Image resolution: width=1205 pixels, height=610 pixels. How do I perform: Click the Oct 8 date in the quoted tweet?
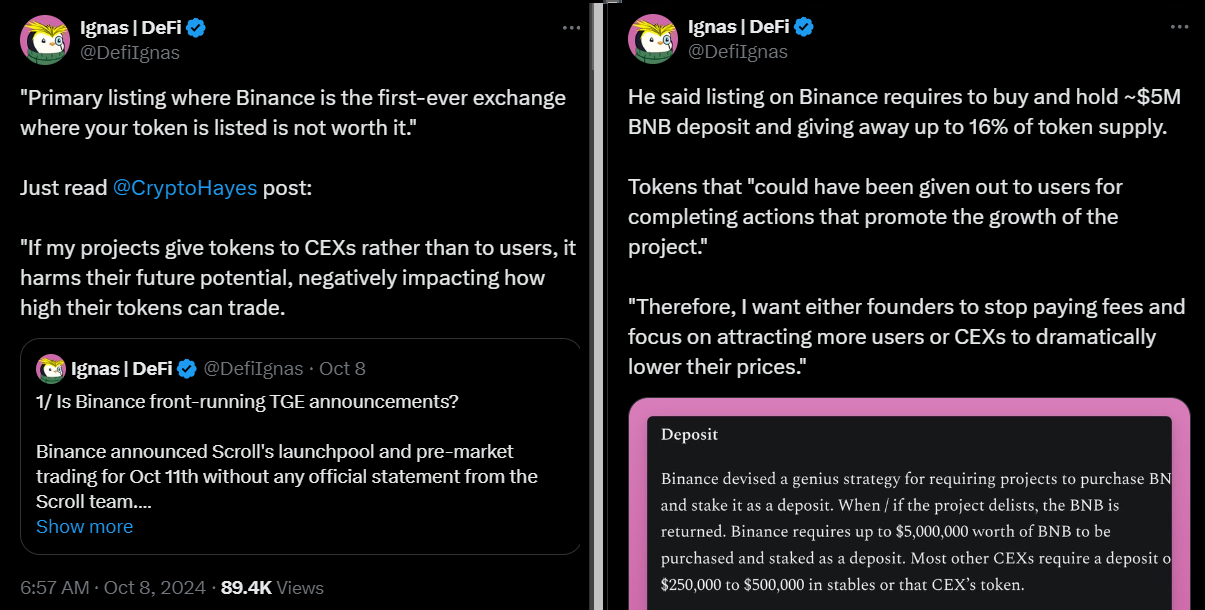(342, 369)
